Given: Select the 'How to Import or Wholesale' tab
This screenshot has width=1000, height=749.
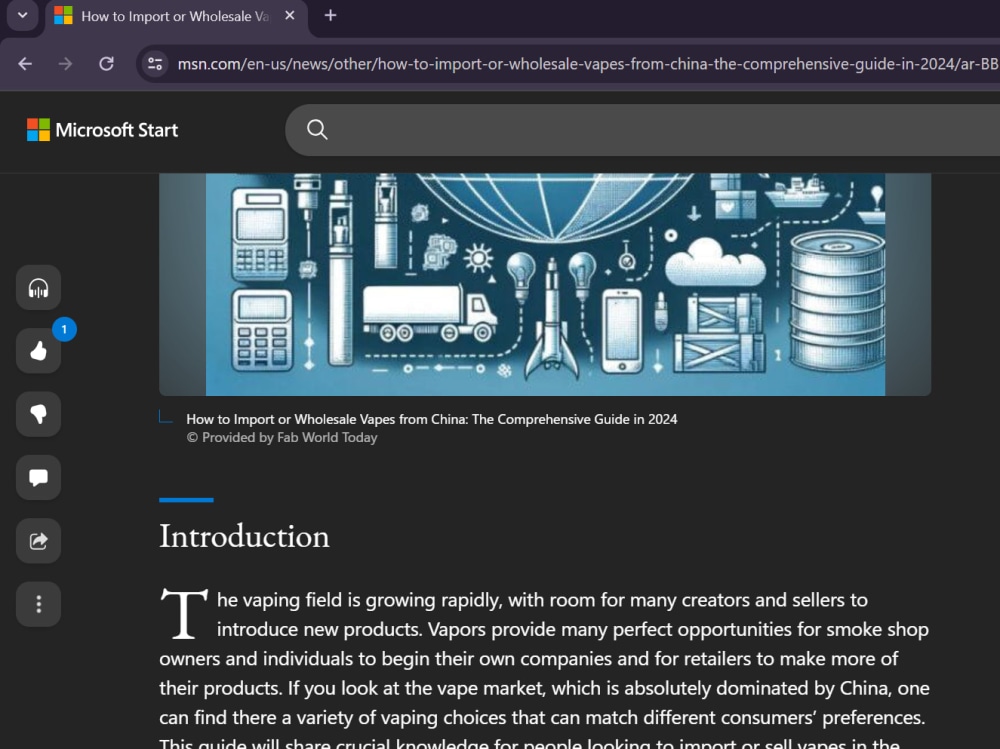Looking at the screenshot, I should coord(175,17).
